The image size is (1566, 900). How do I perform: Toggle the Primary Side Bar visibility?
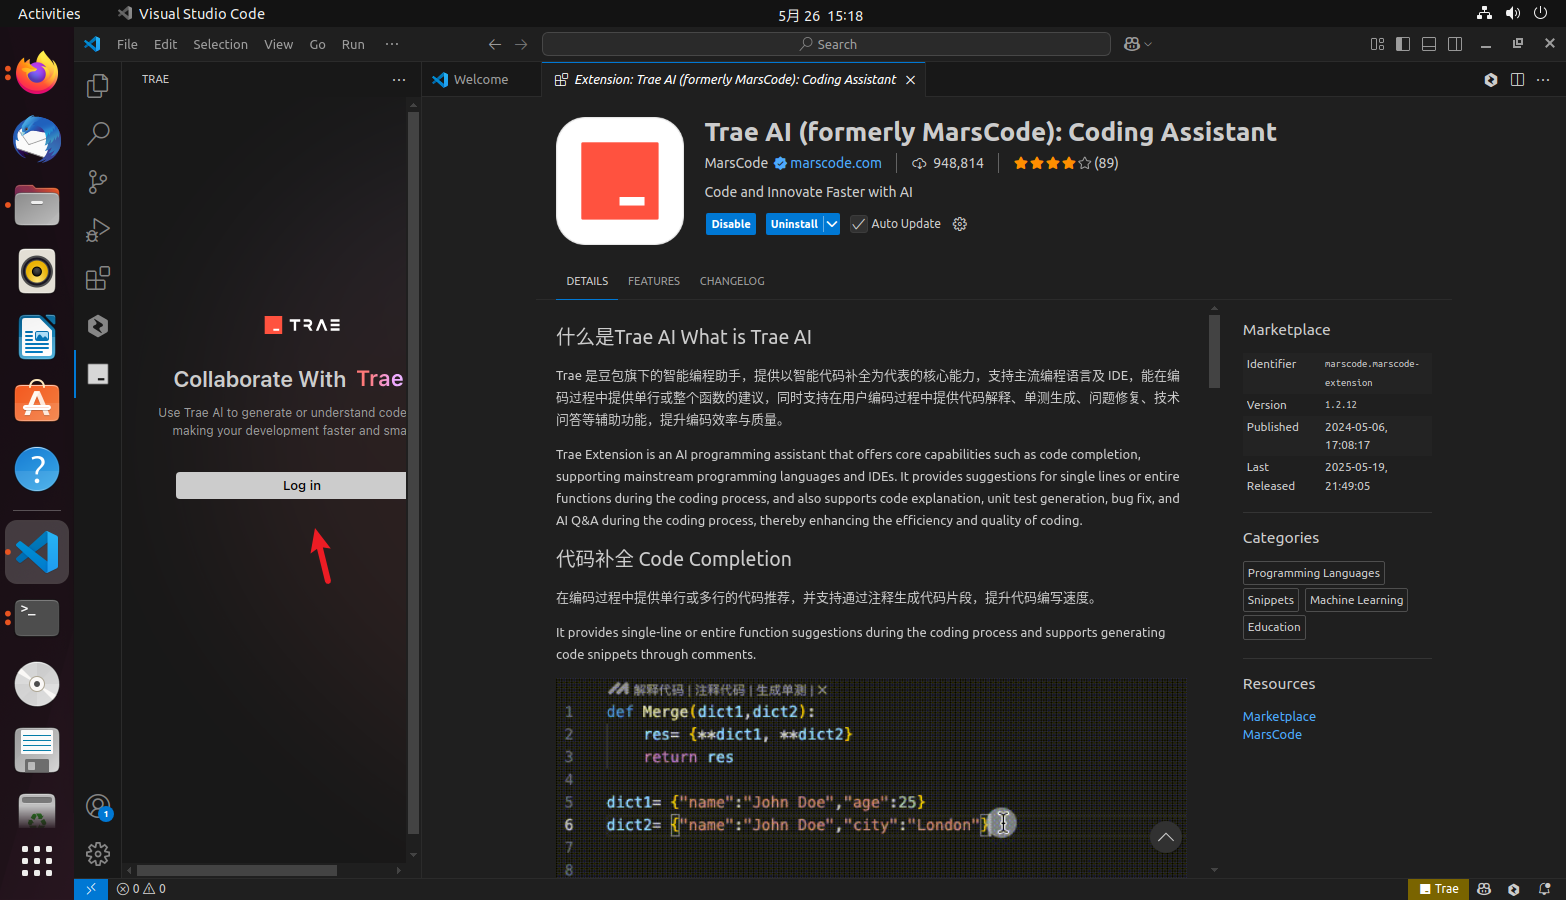pyautogui.click(x=1403, y=44)
